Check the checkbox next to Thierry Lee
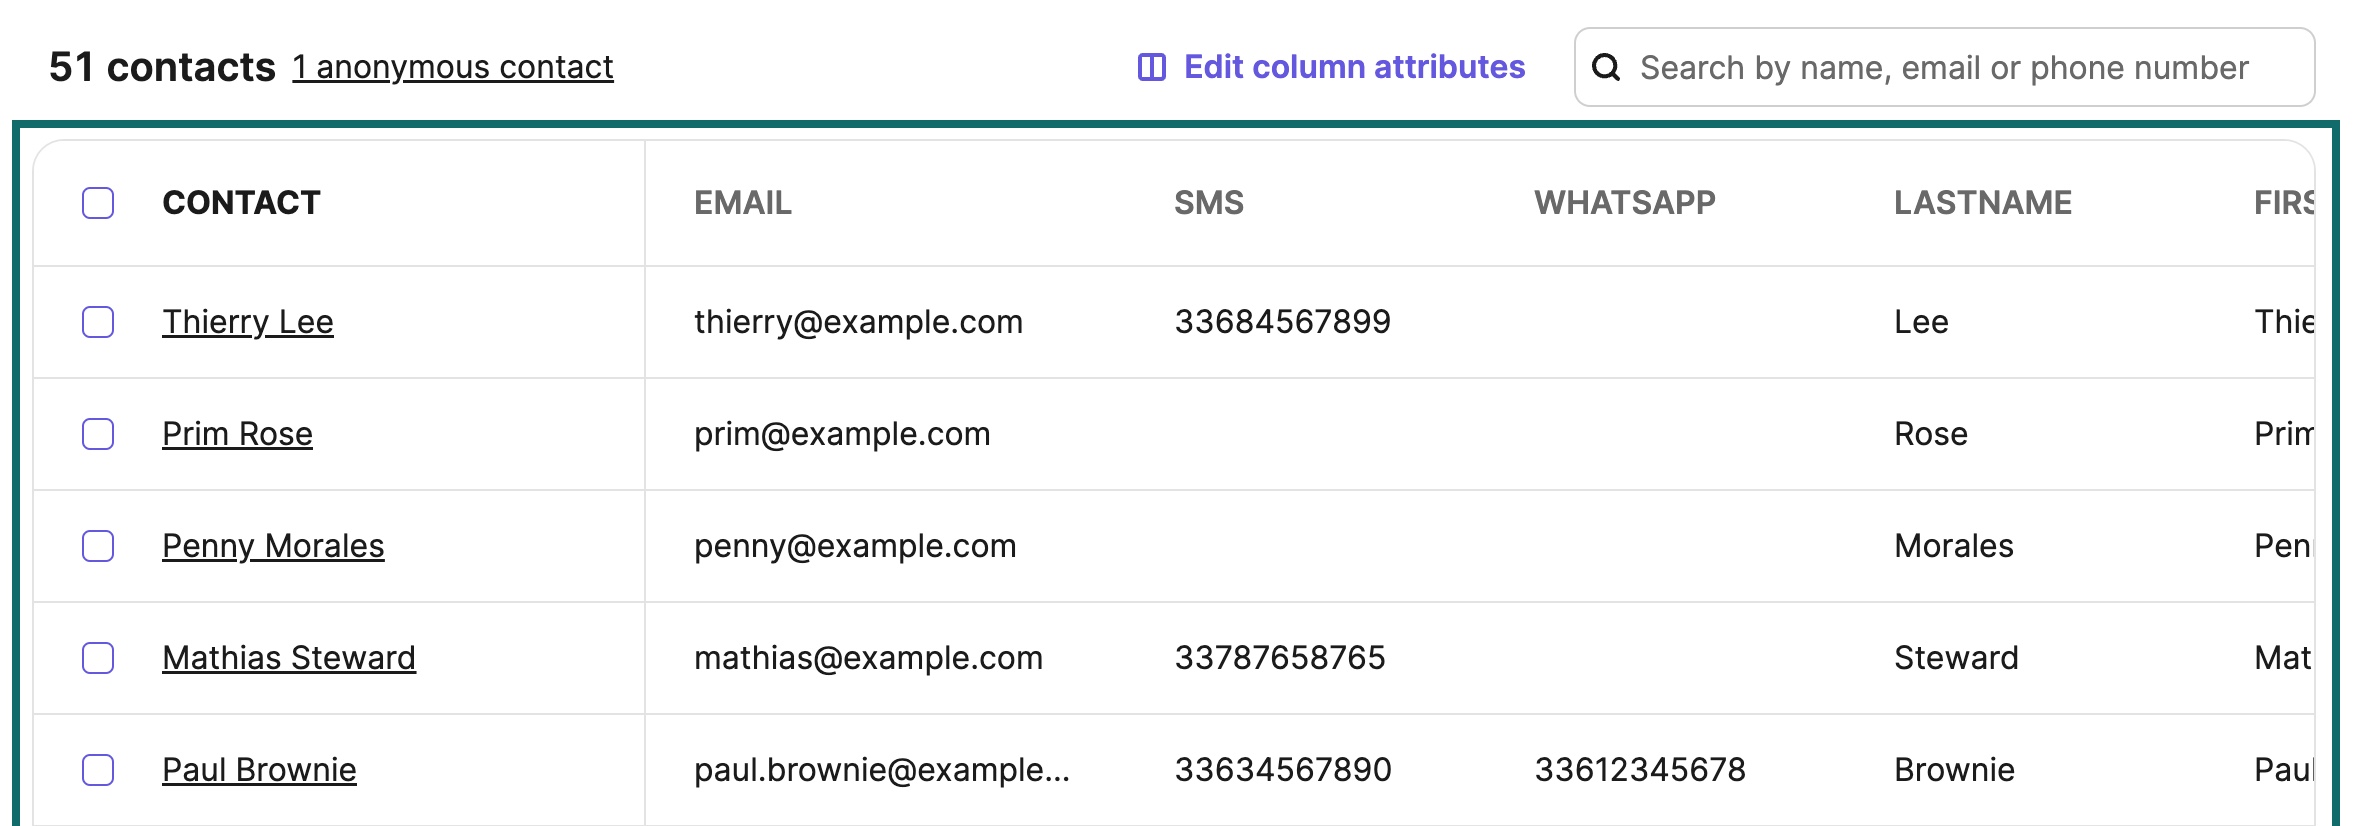Screen dimensions: 2356x826 click(96, 322)
